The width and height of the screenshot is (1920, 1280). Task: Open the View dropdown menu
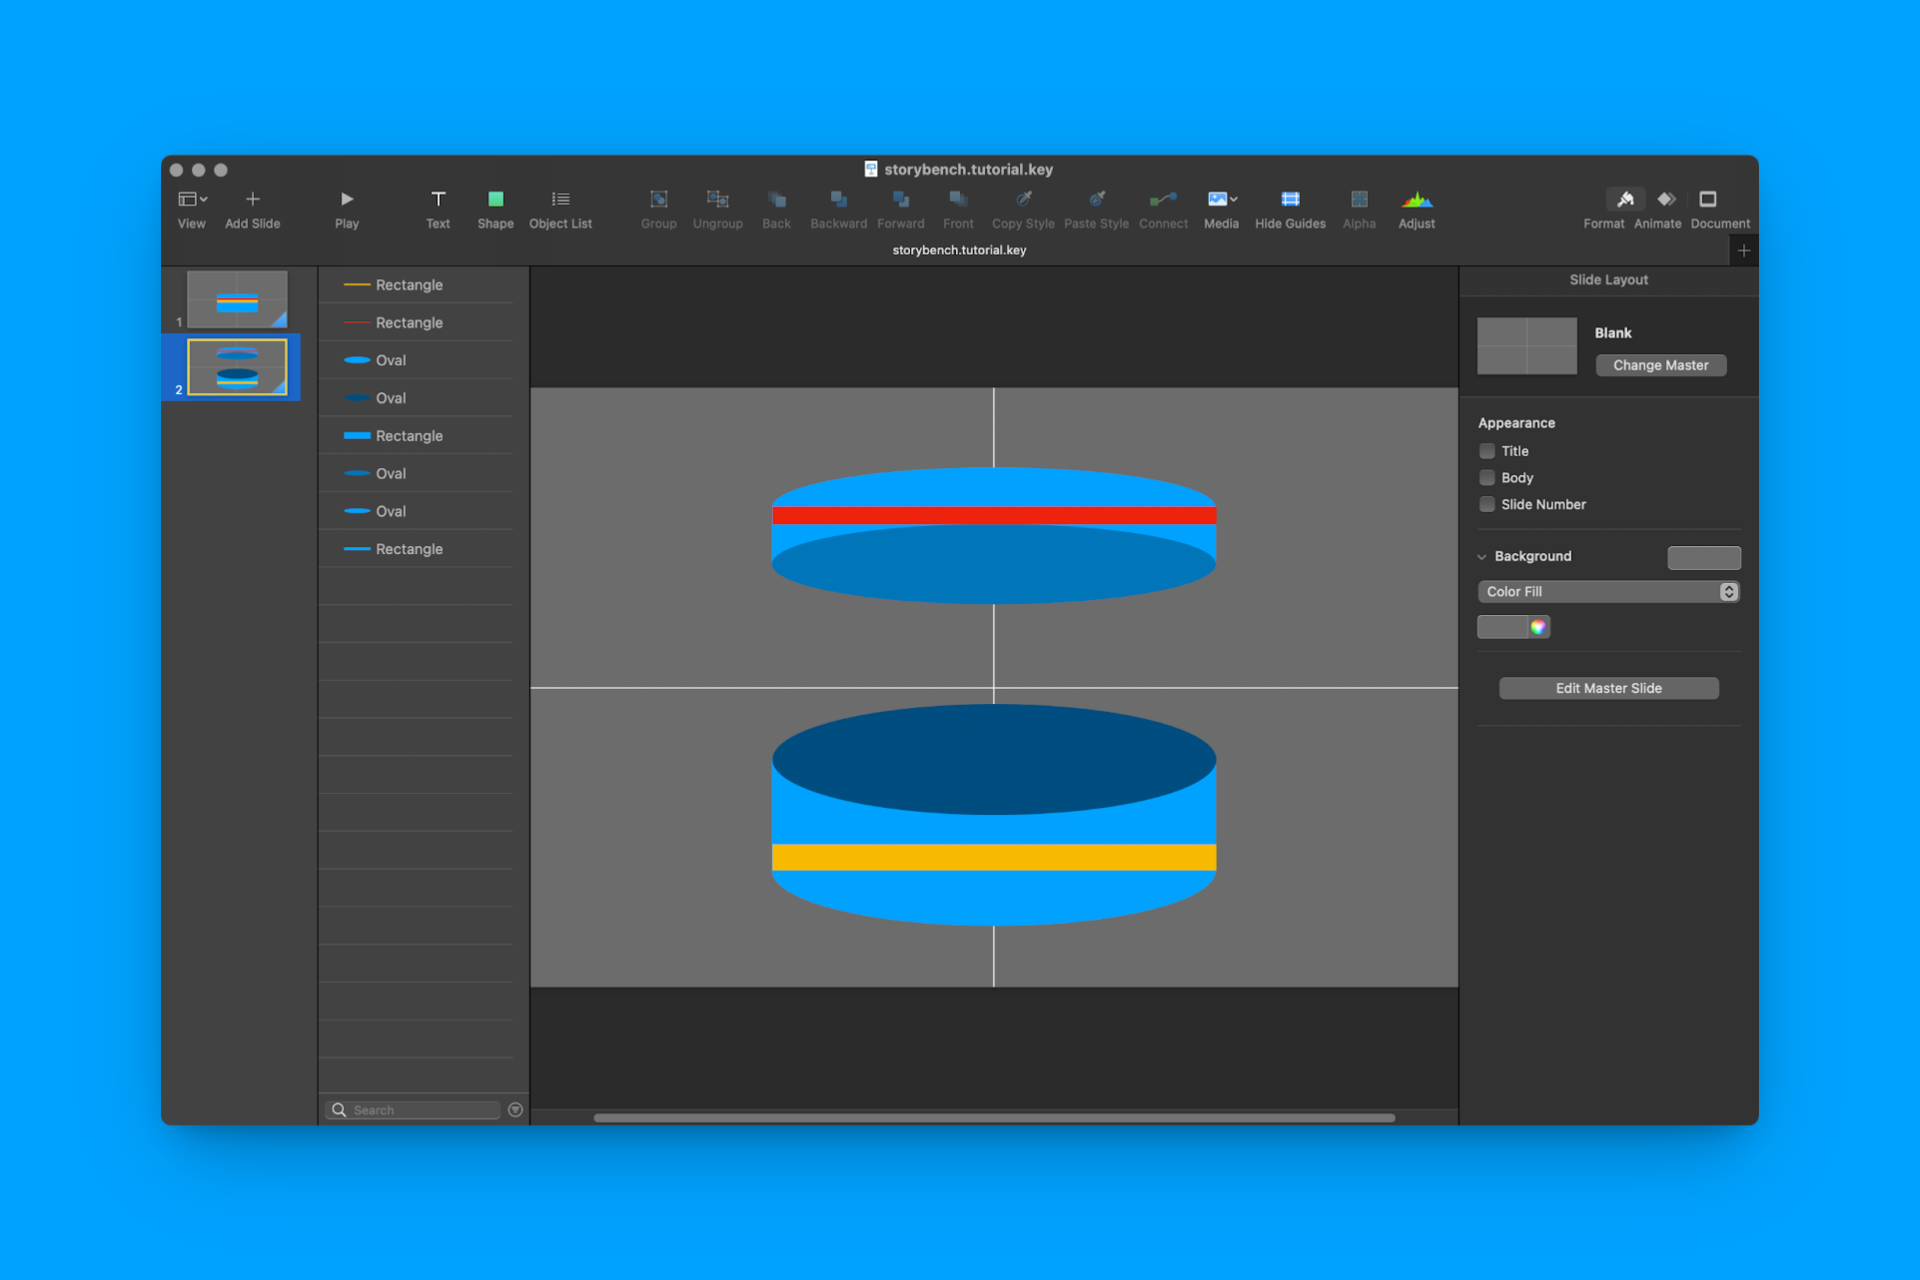[192, 199]
